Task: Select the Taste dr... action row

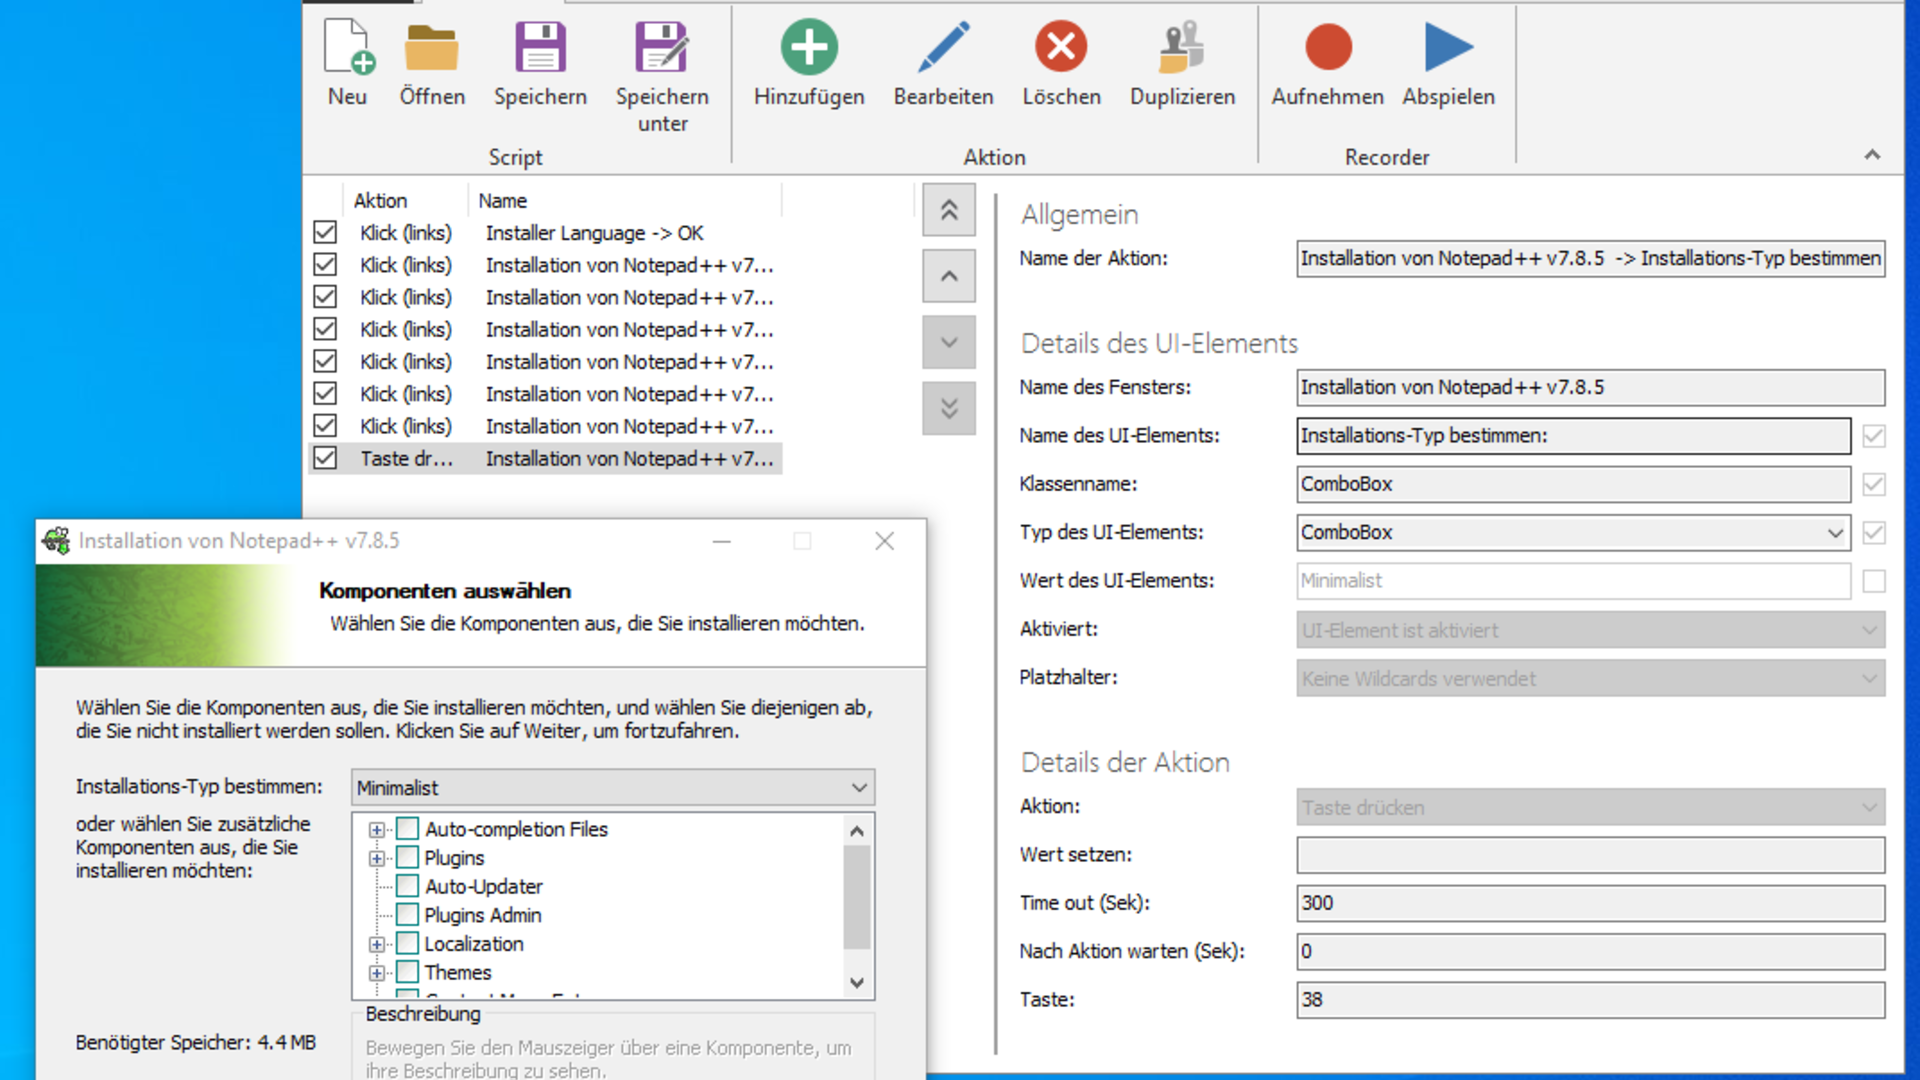Action: pos(546,458)
